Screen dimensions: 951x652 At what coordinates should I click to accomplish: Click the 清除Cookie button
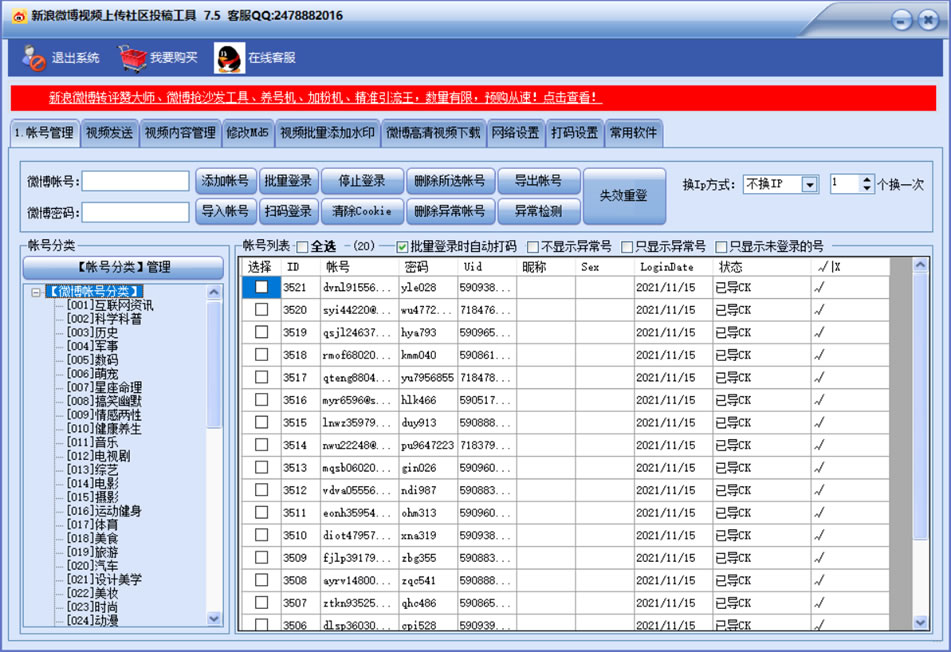tap(362, 212)
